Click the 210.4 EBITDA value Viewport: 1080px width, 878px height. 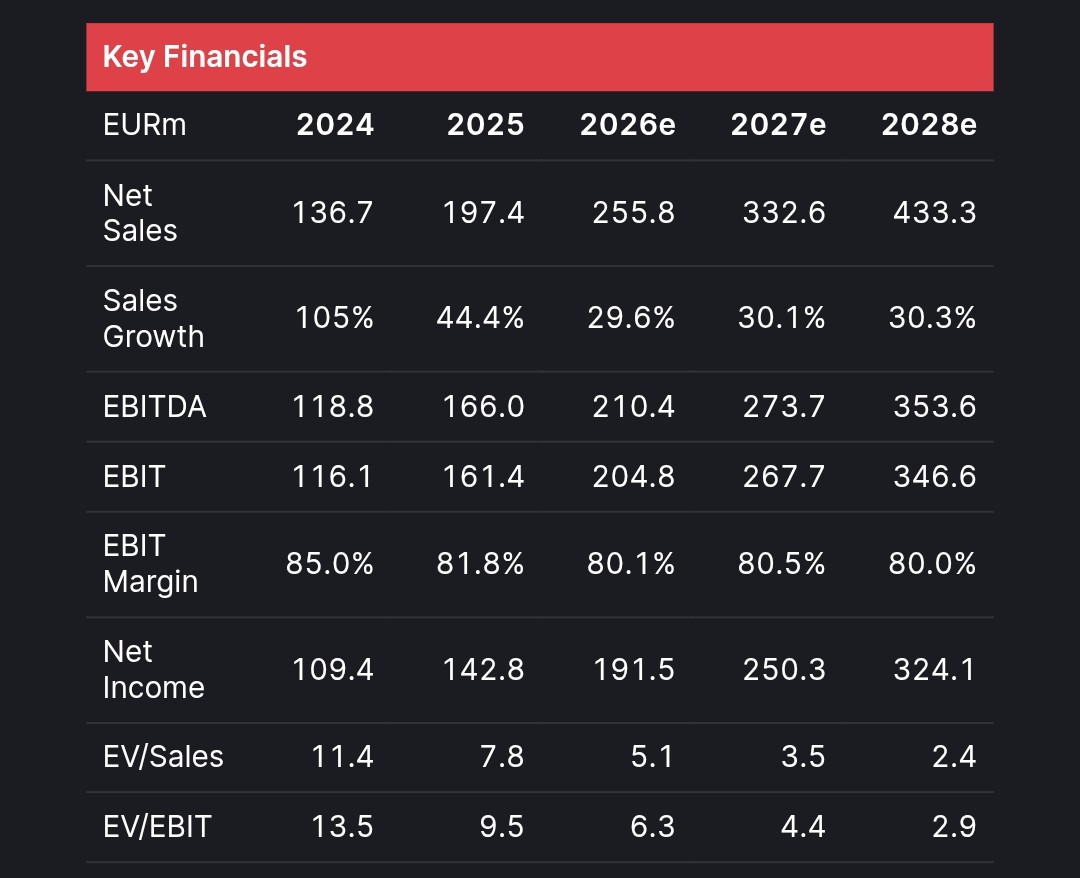(x=633, y=407)
